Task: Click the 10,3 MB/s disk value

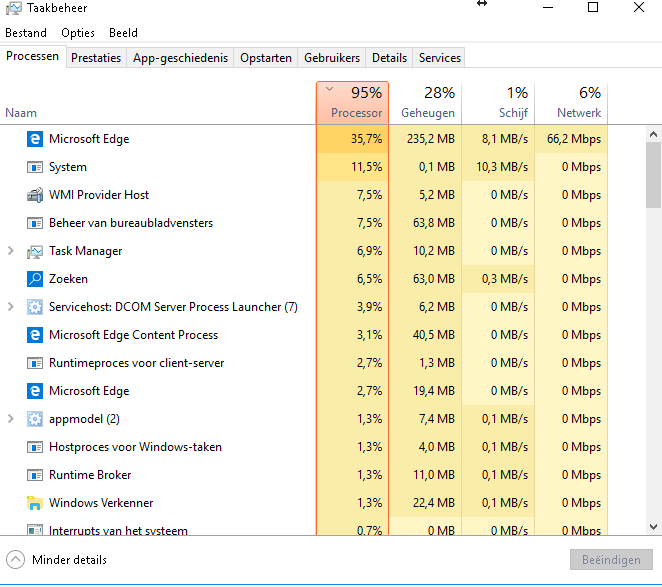Action: [x=502, y=167]
